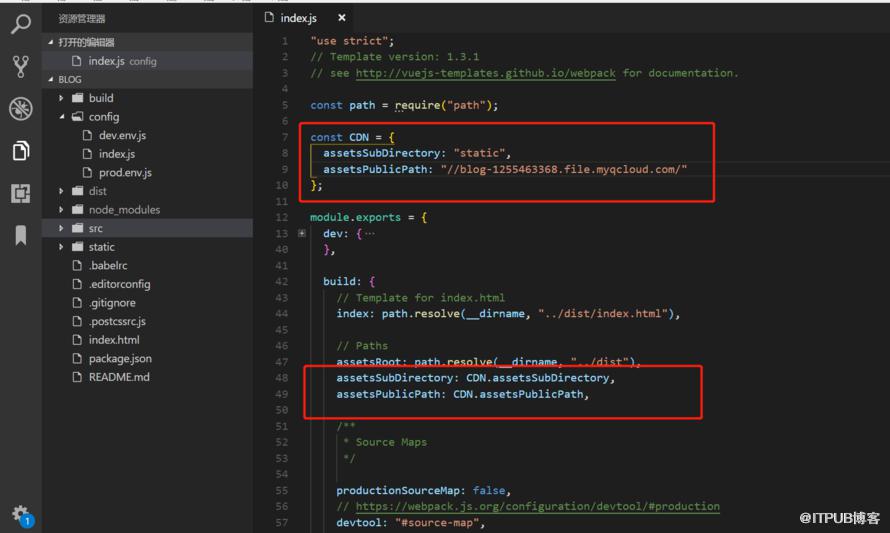
Task: Open the Explorer files icon
Action: (x=21, y=150)
